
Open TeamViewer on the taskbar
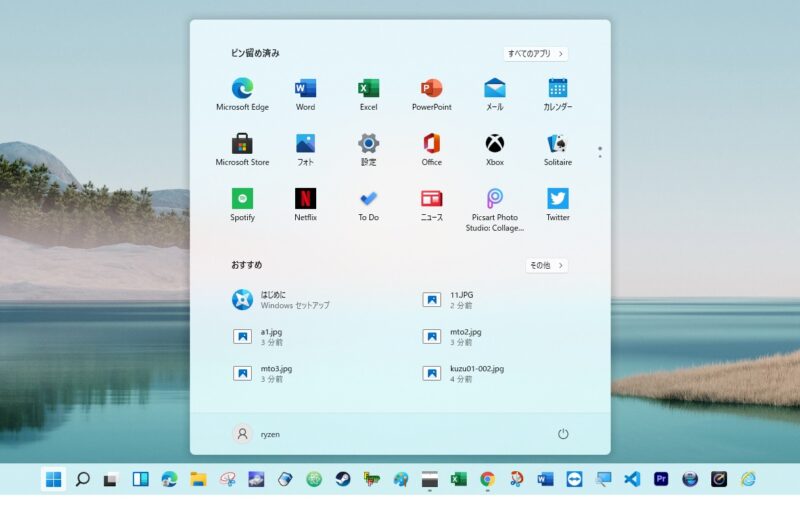tap(574, 479)
